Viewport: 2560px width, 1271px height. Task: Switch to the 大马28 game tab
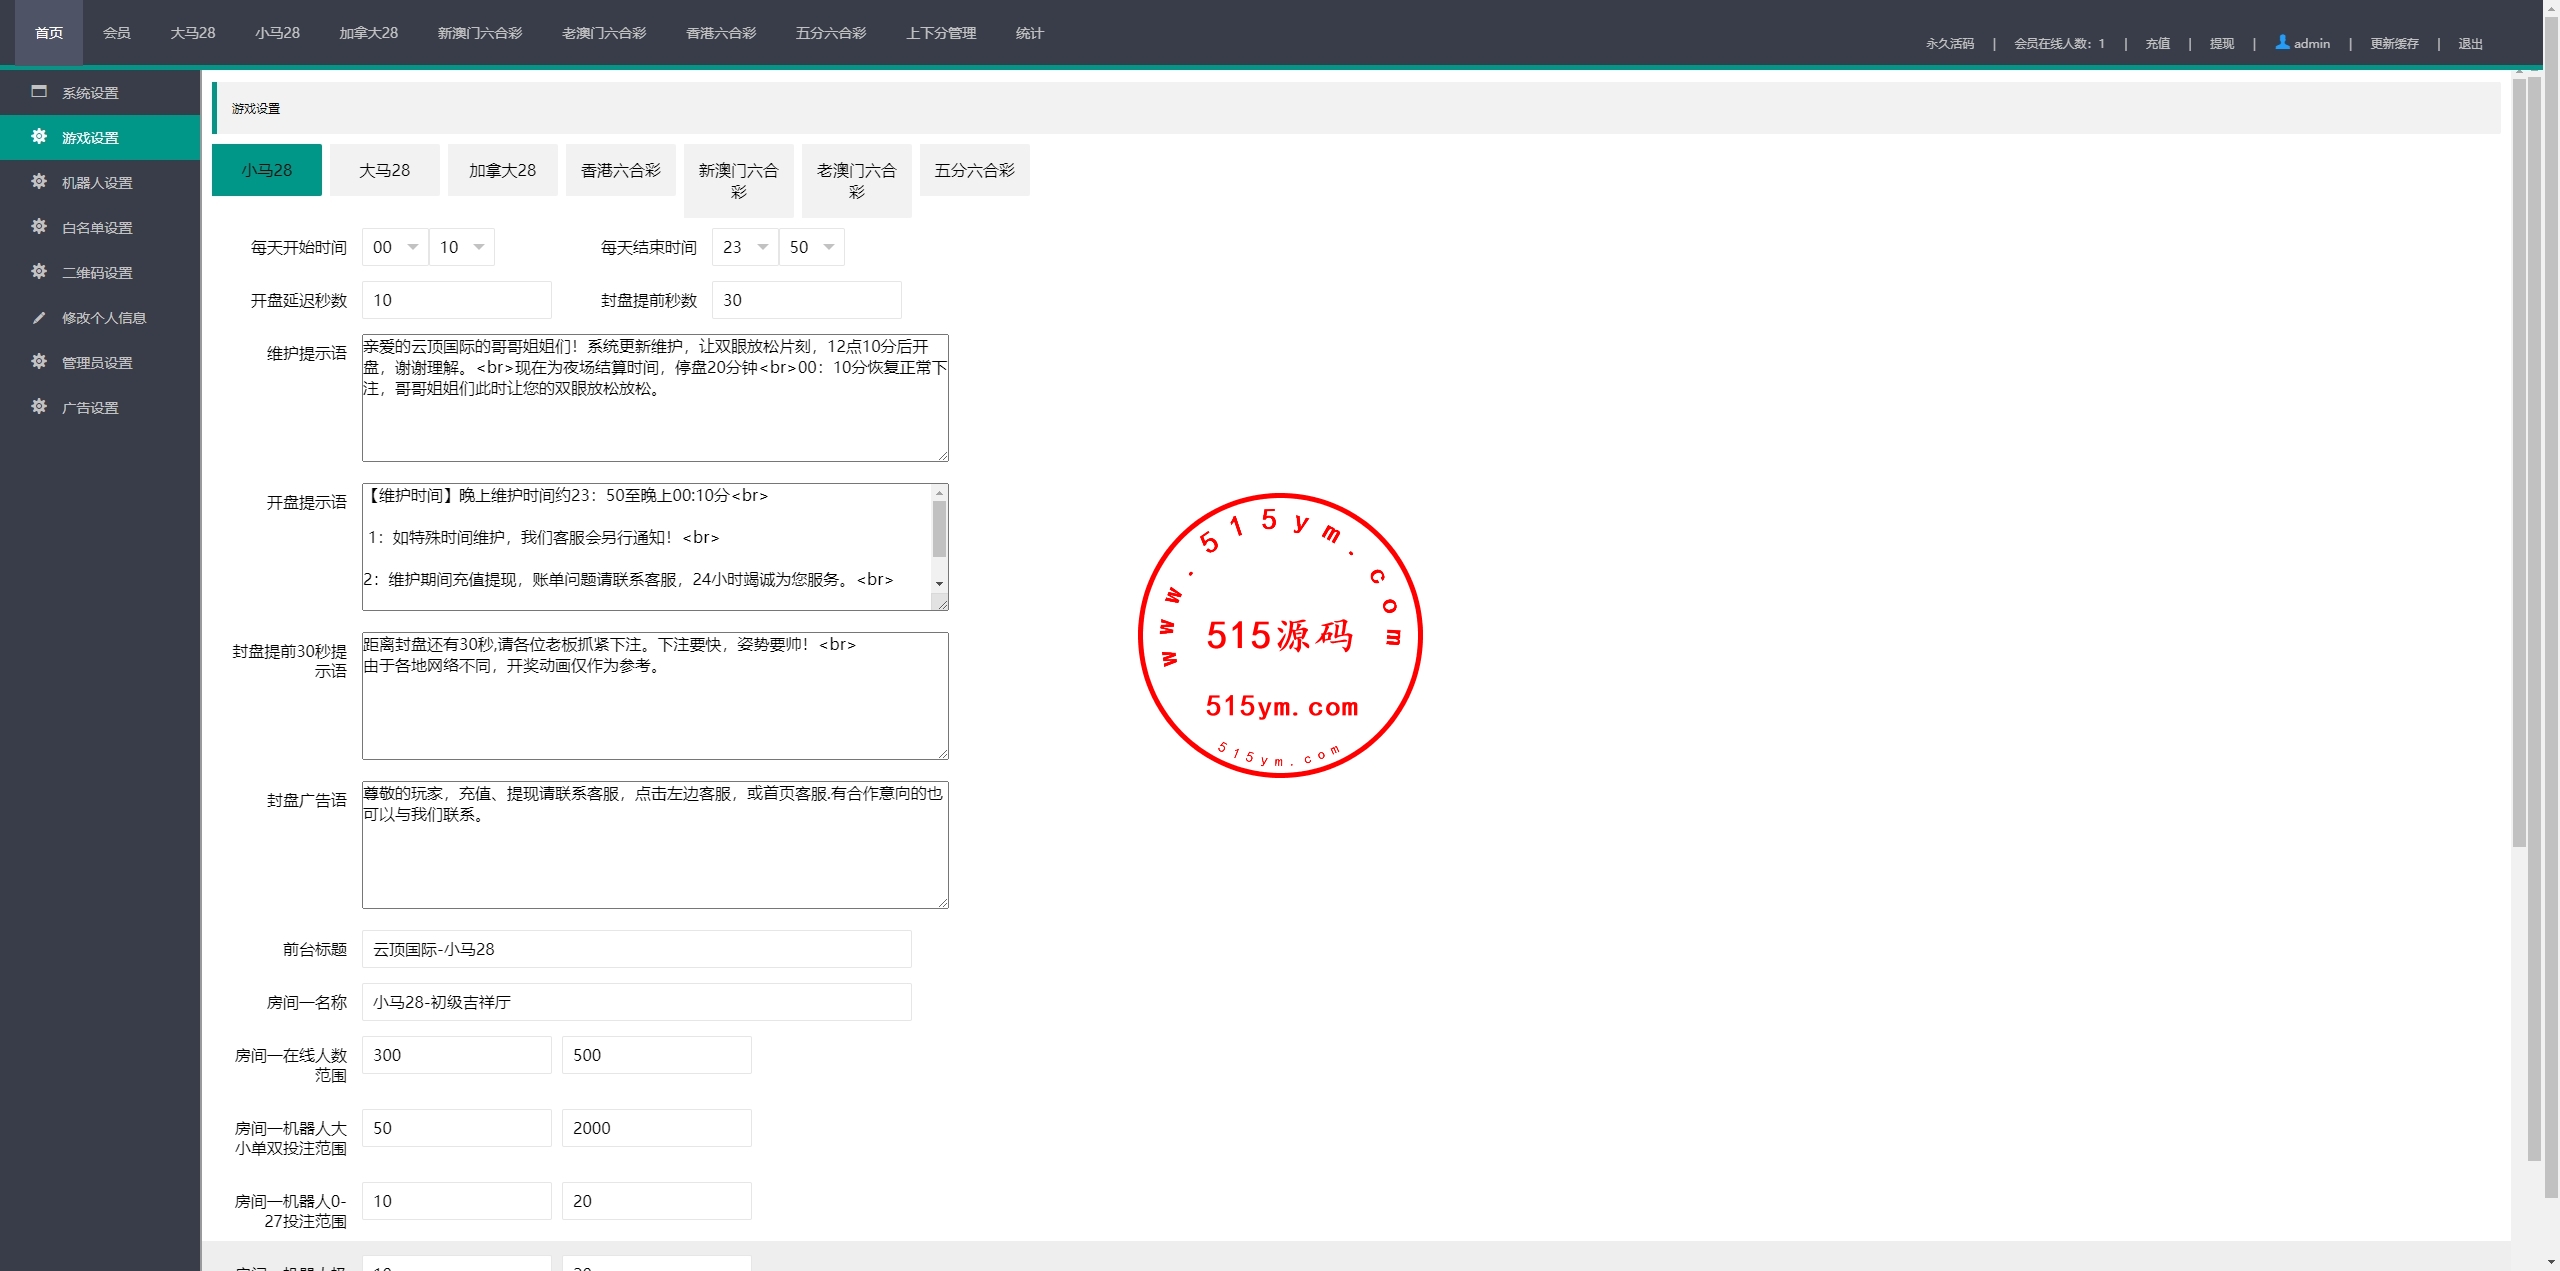point(385,170)
